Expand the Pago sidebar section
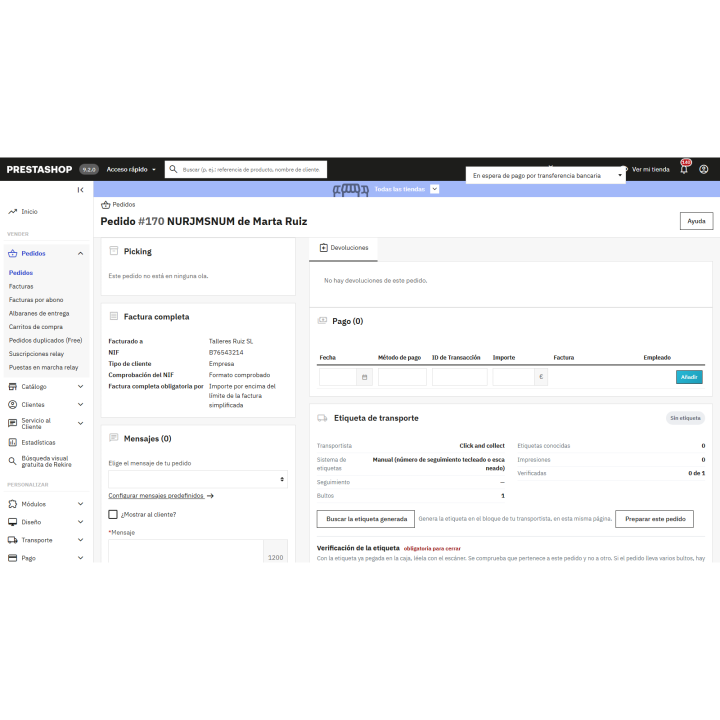This screenshot has height=720, width=720. 80,558
